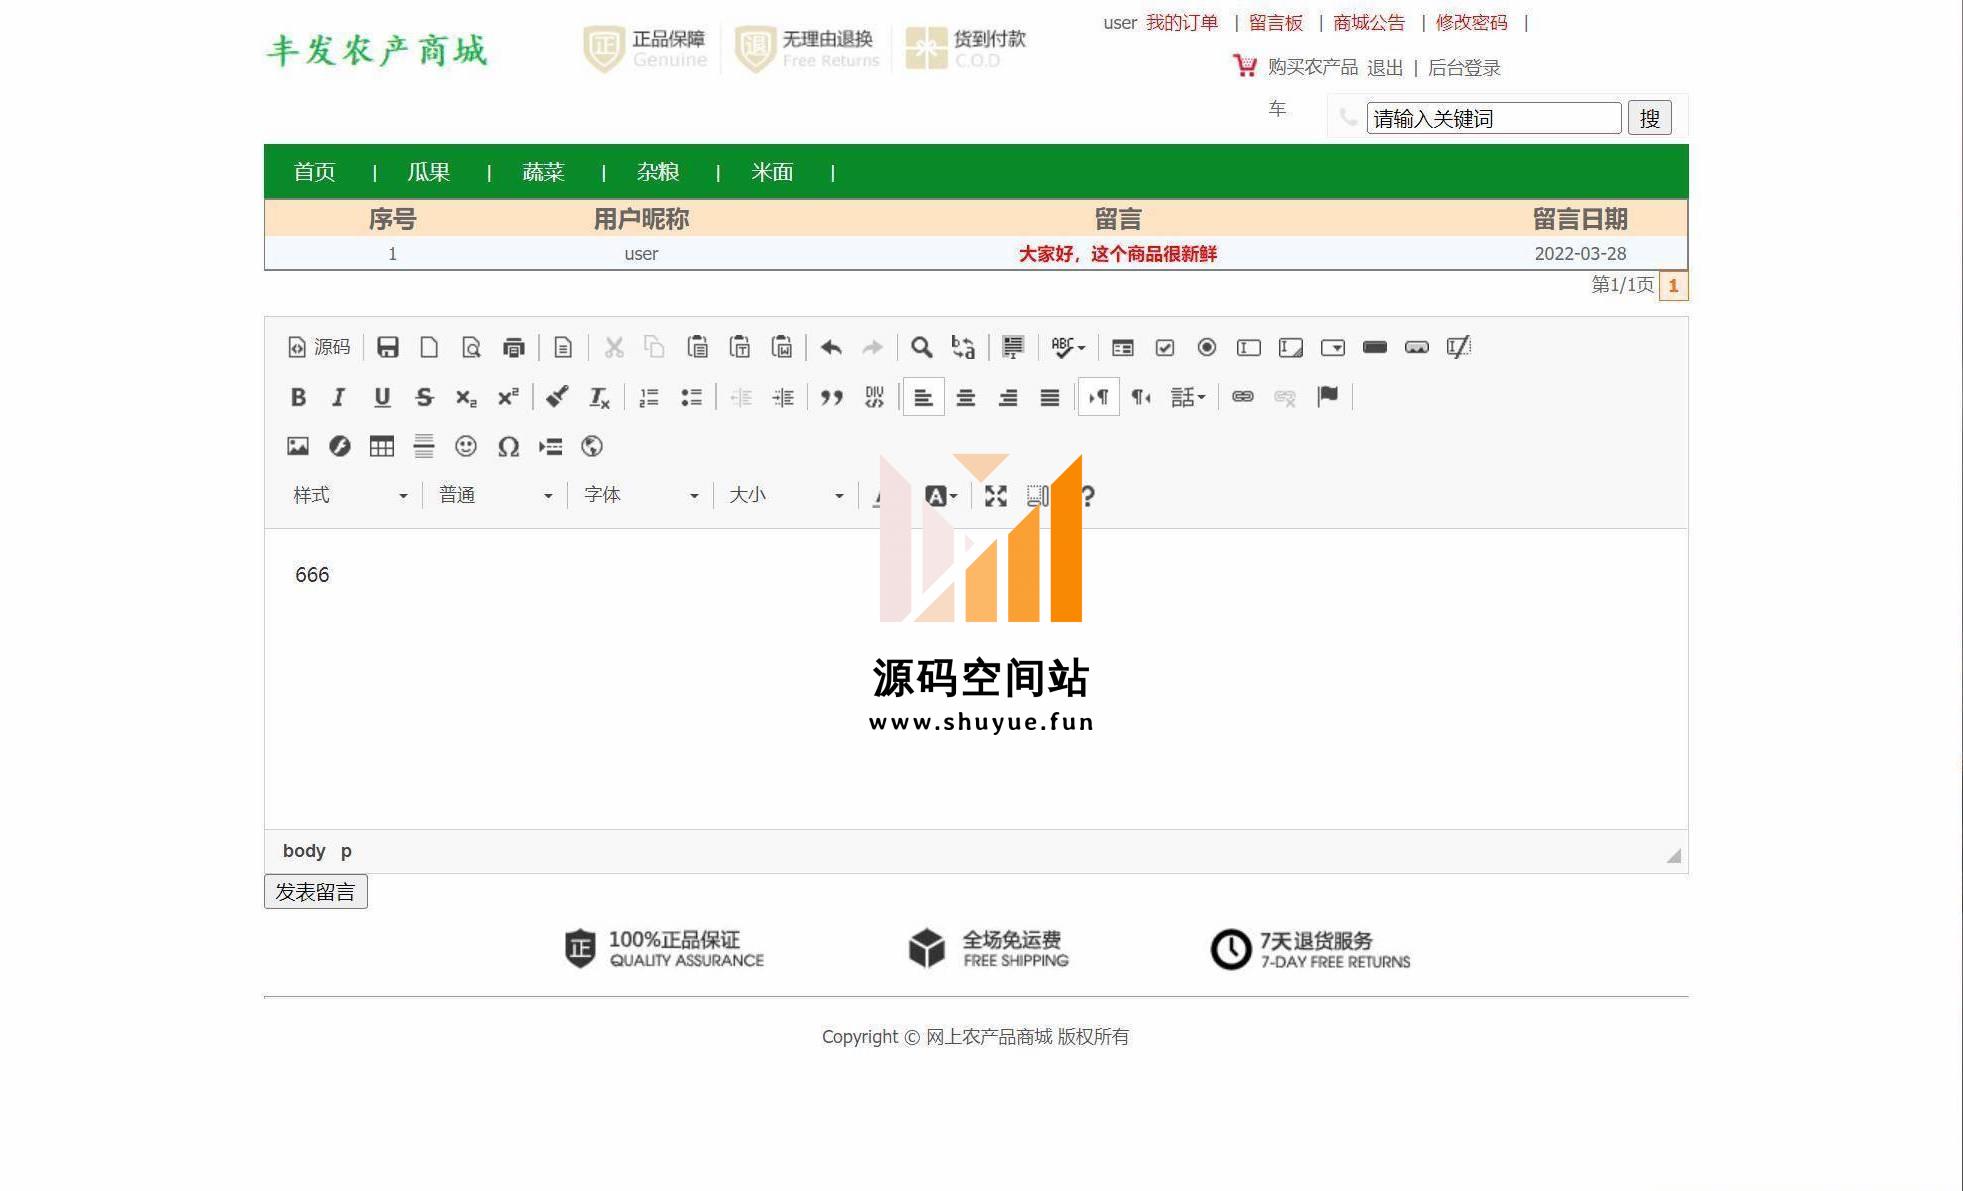Image resolution: width=1963 pixels, height=1191 pixels.
Task: Insert a horizontal line
Action: click(x=424, y=446)
